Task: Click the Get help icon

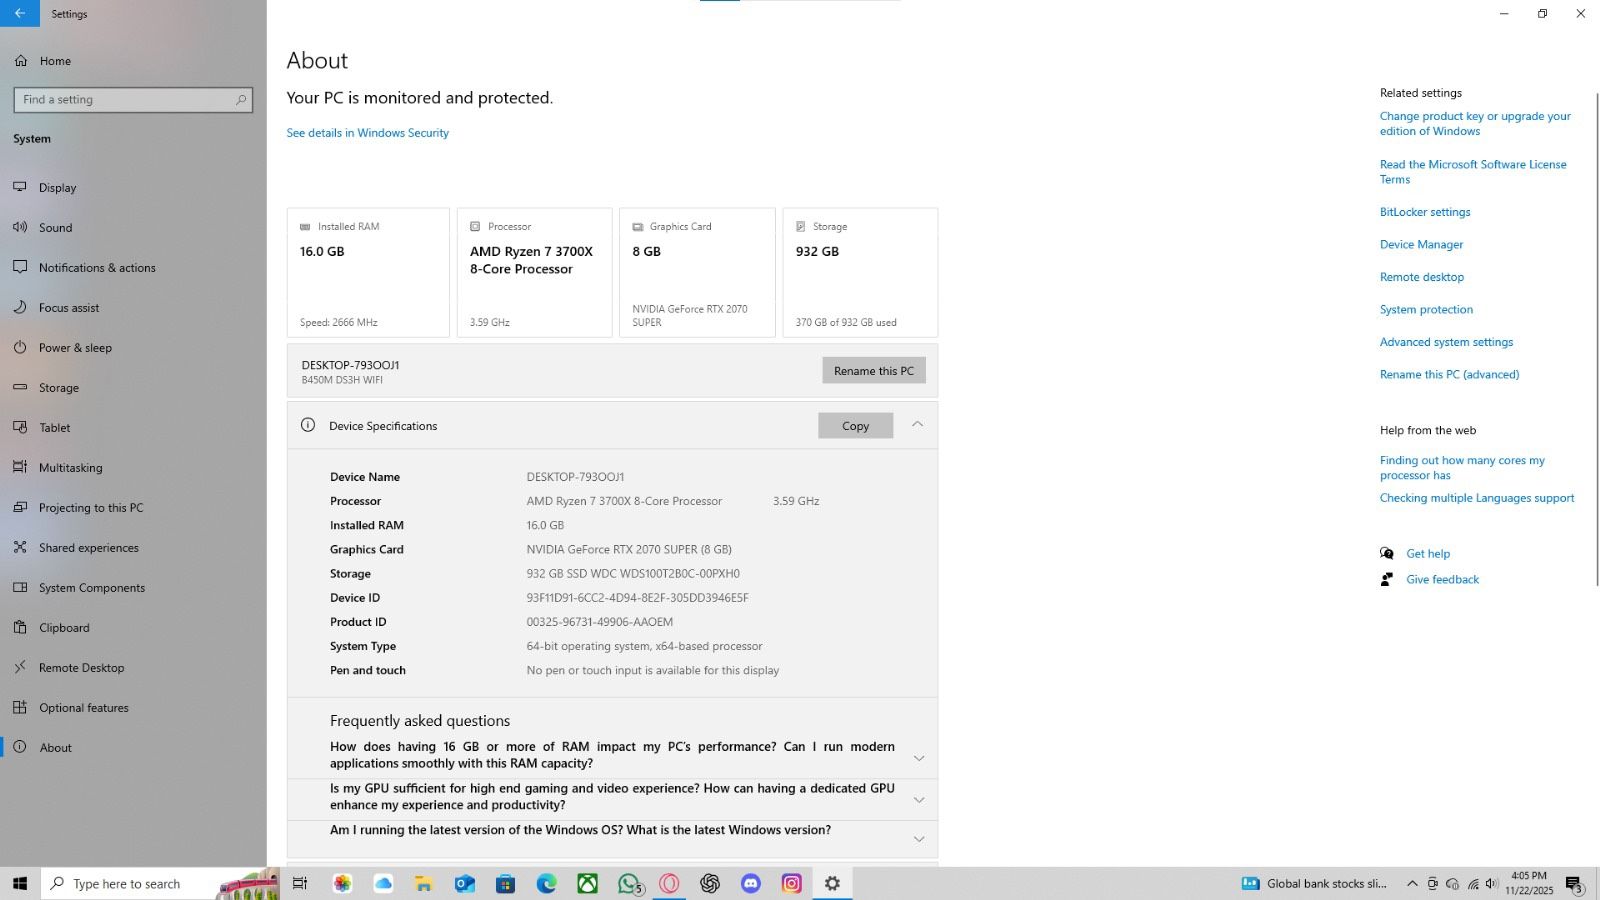Action: click(x=1387, y=554)
